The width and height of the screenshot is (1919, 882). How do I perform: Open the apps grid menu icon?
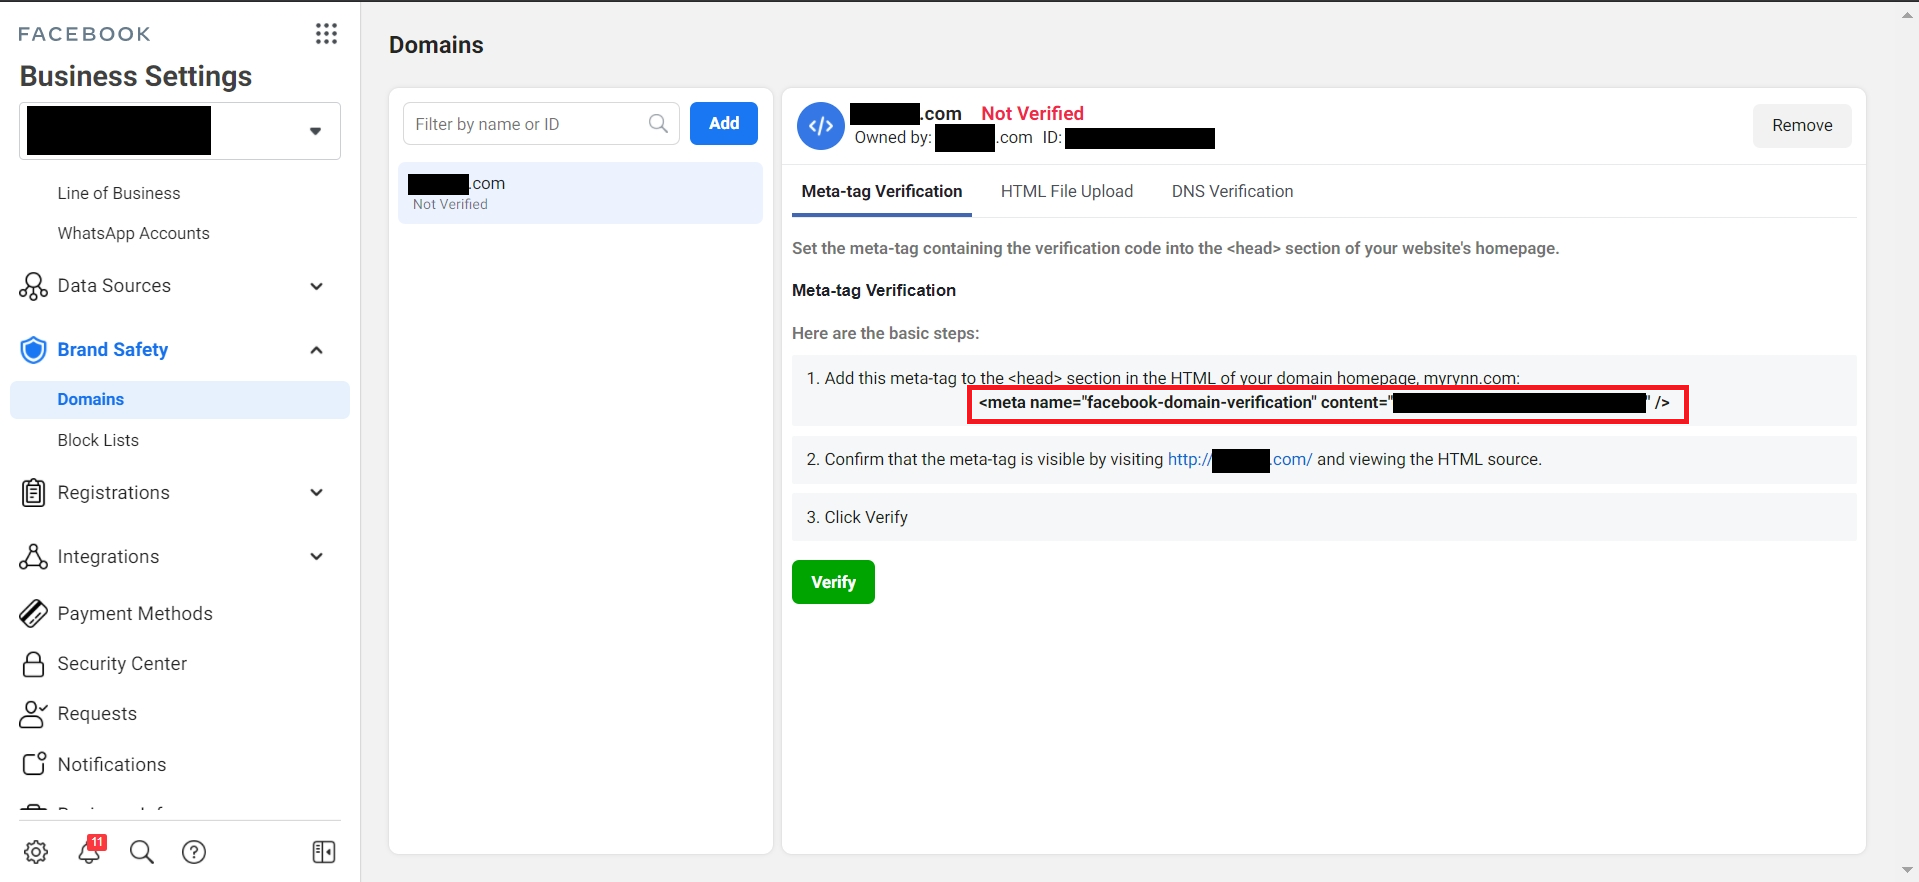coord(326,34)
